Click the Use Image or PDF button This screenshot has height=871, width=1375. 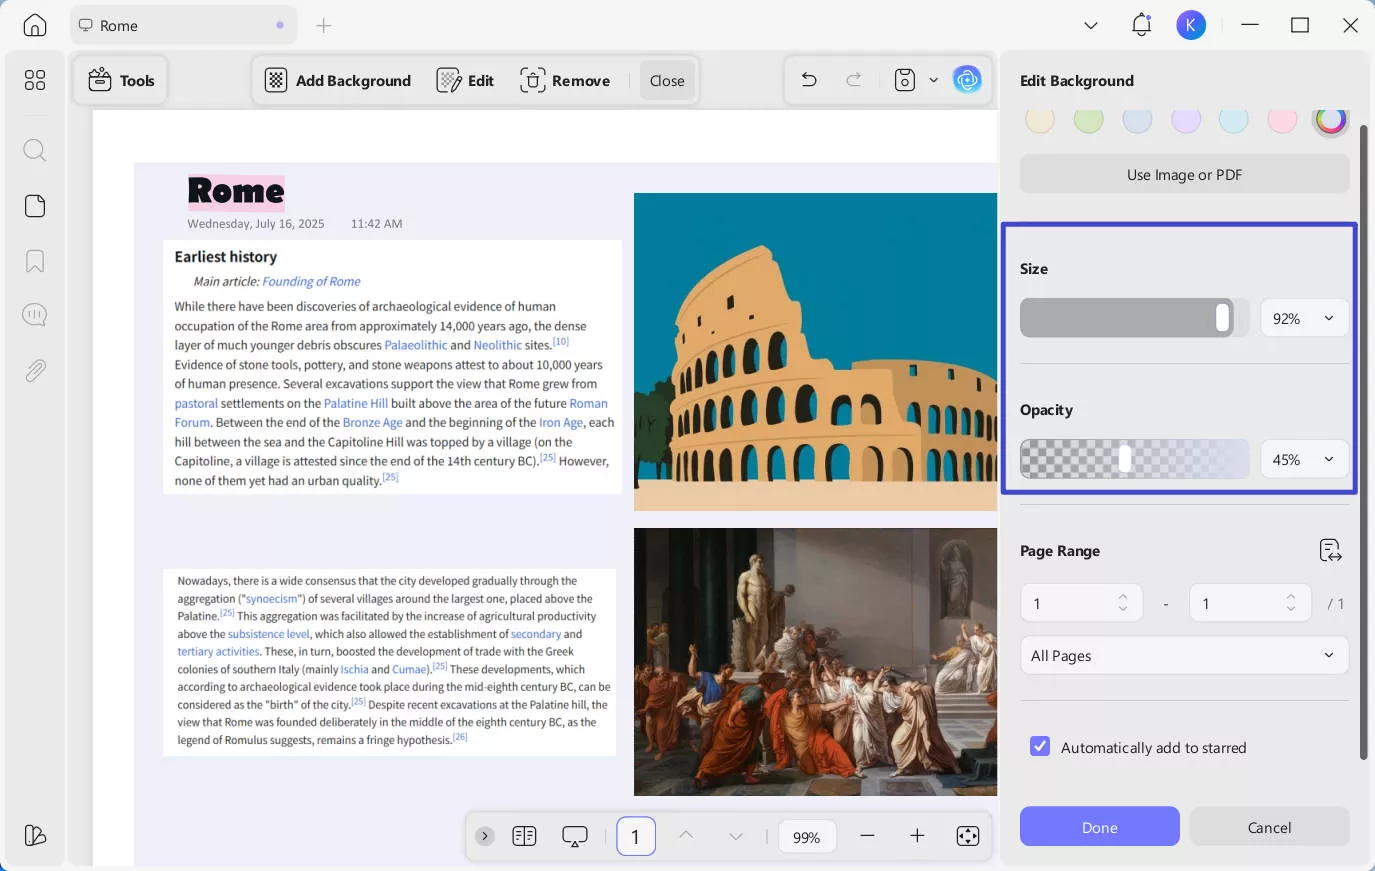click(x=1184, y=175)
